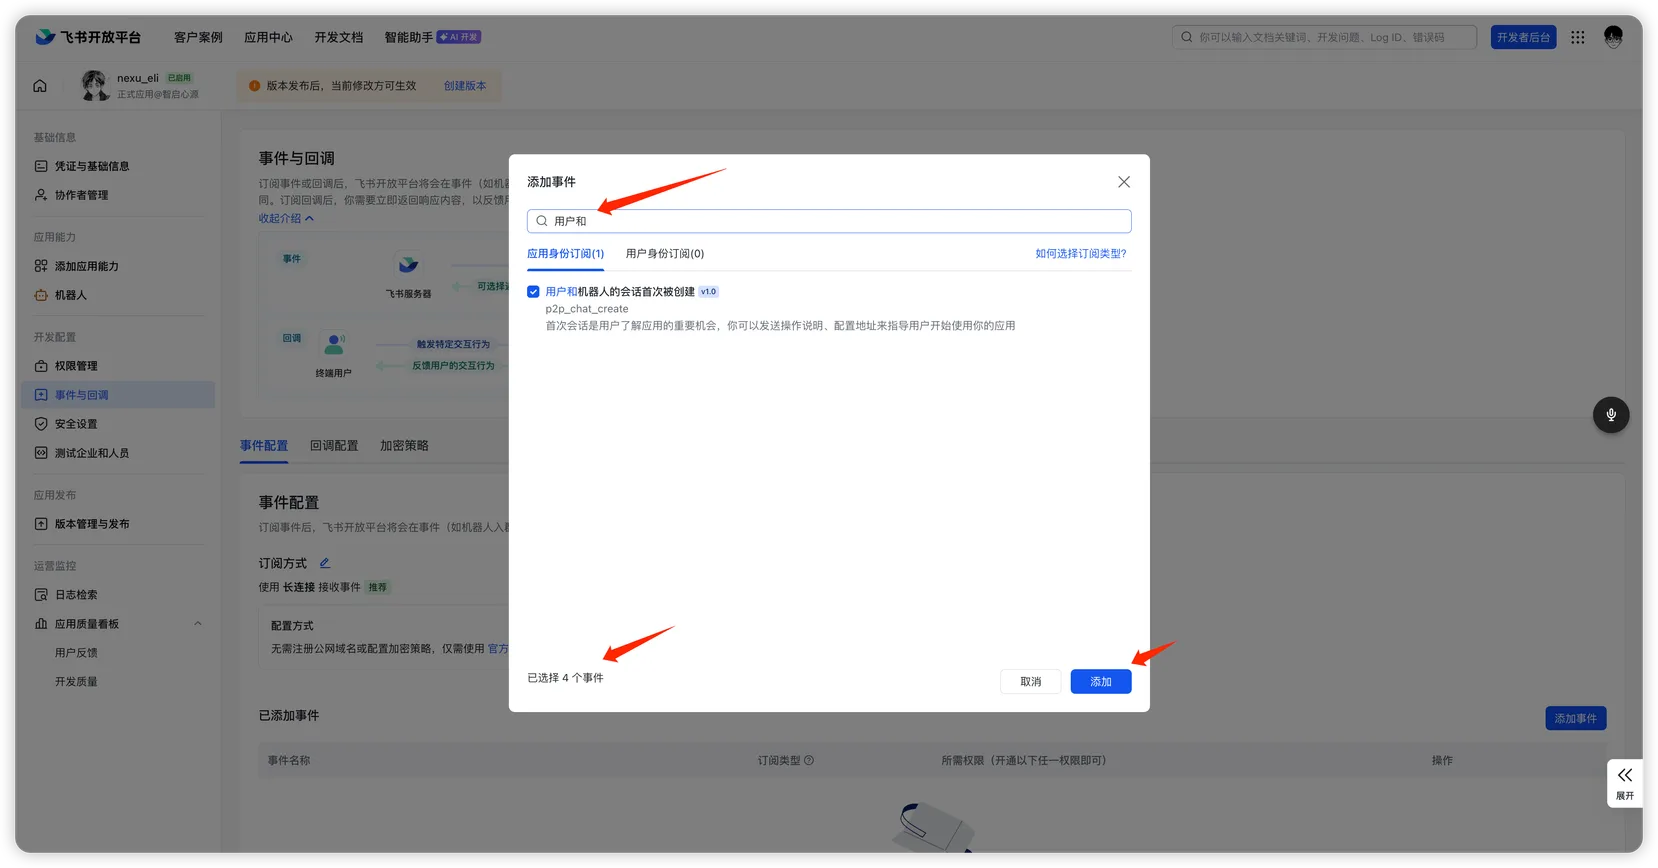Collapse the introduction via 收起介绍
The image size is (1658, 868).
(286, 218)
